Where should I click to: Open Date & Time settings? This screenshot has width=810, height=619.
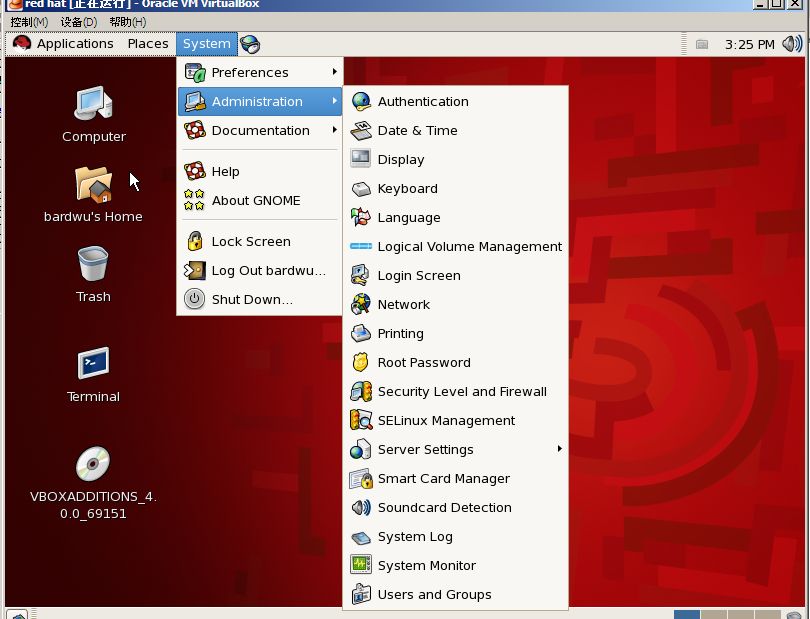click(x=455, y=130)
